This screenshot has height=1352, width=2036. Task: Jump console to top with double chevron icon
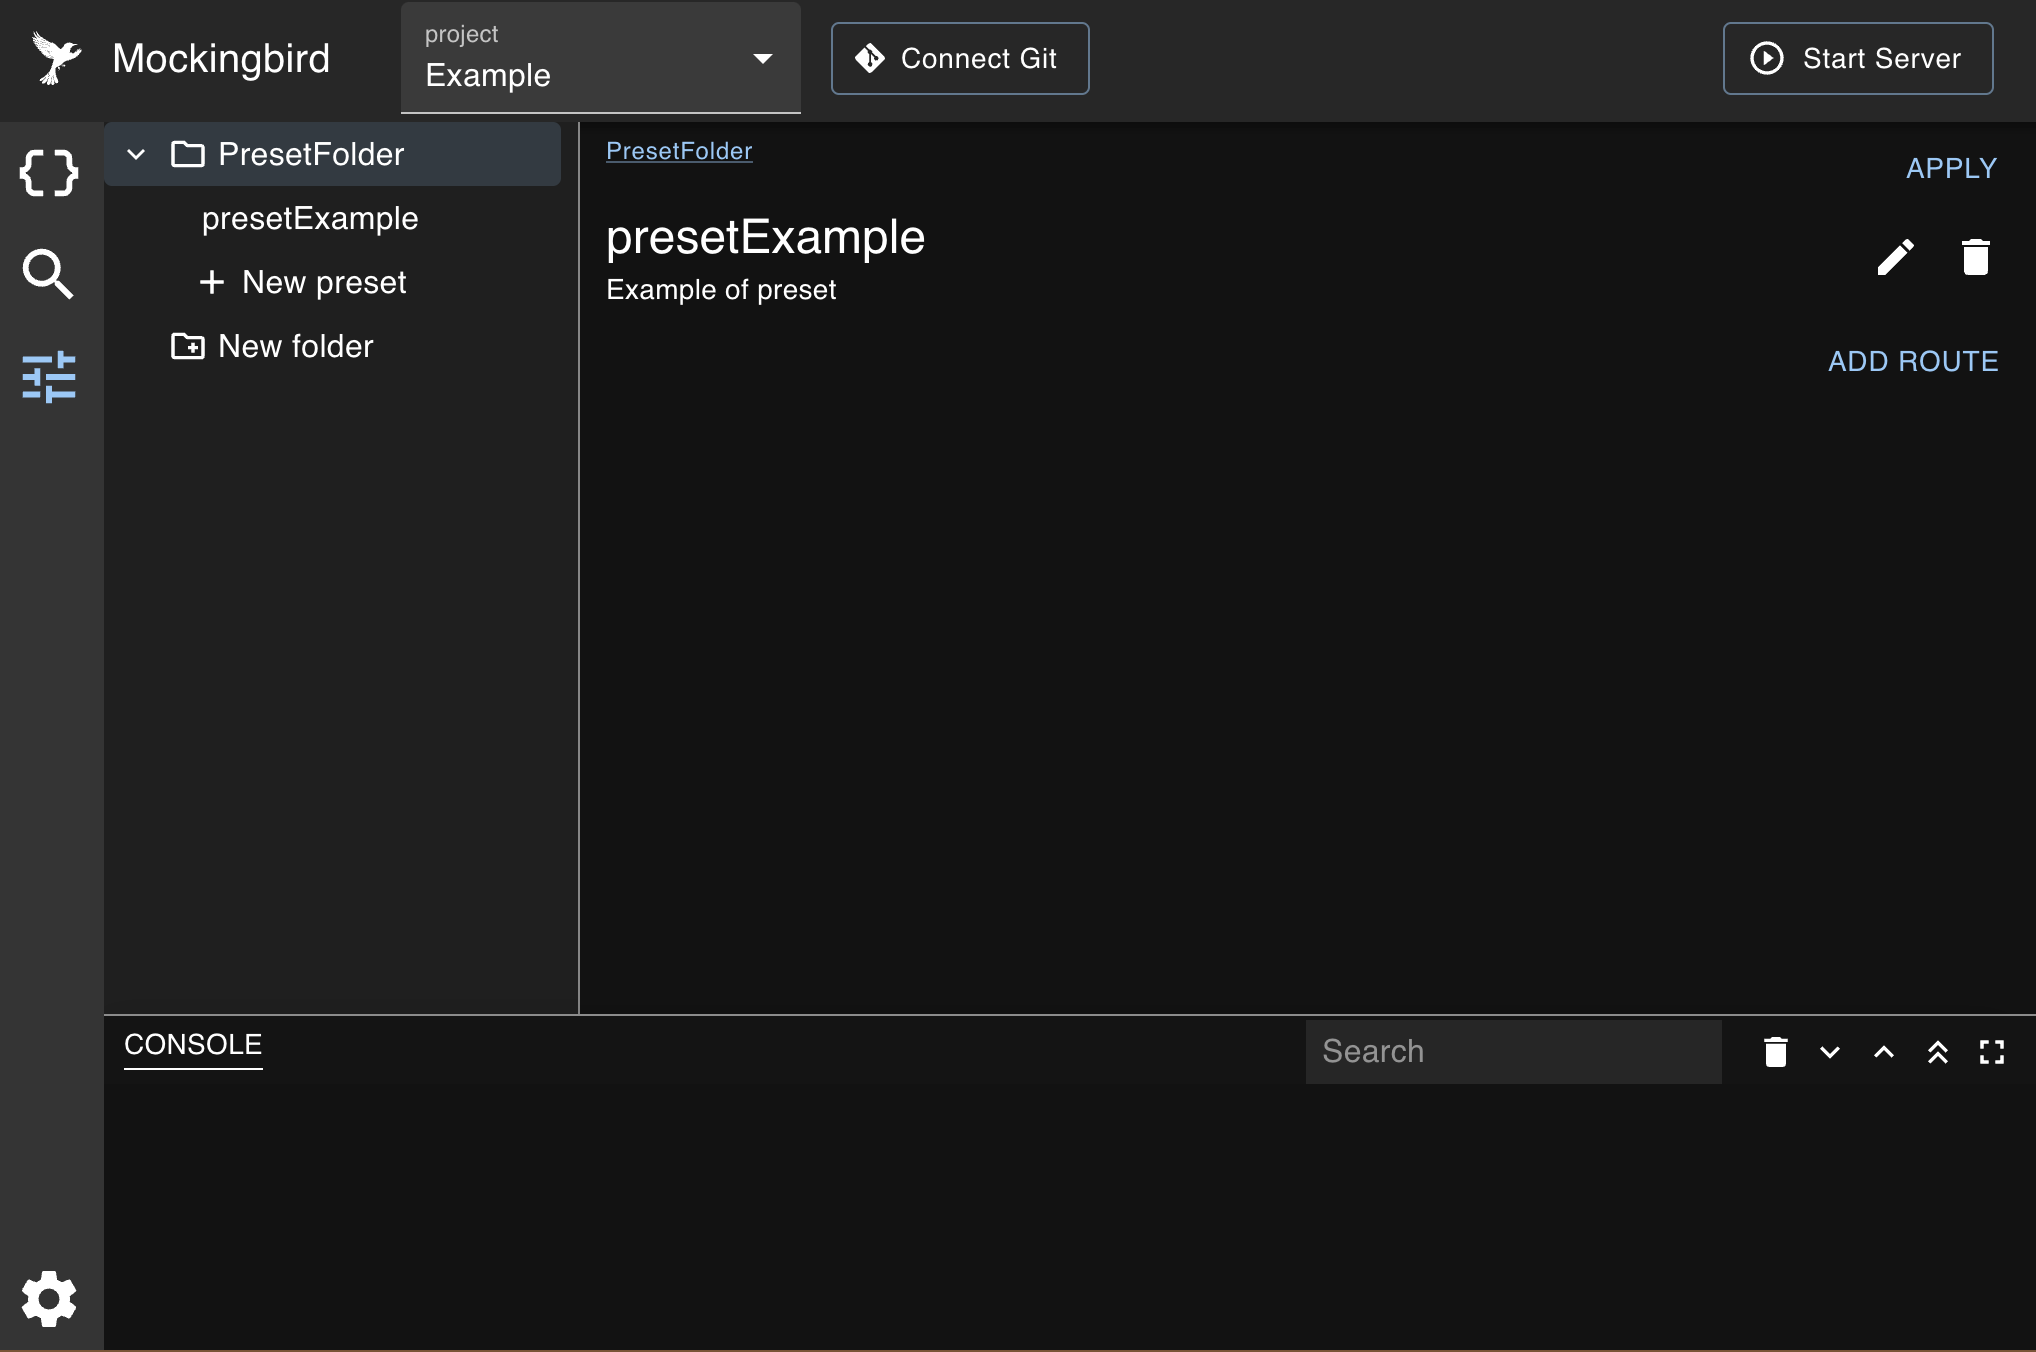(x=1938, y=1052)
